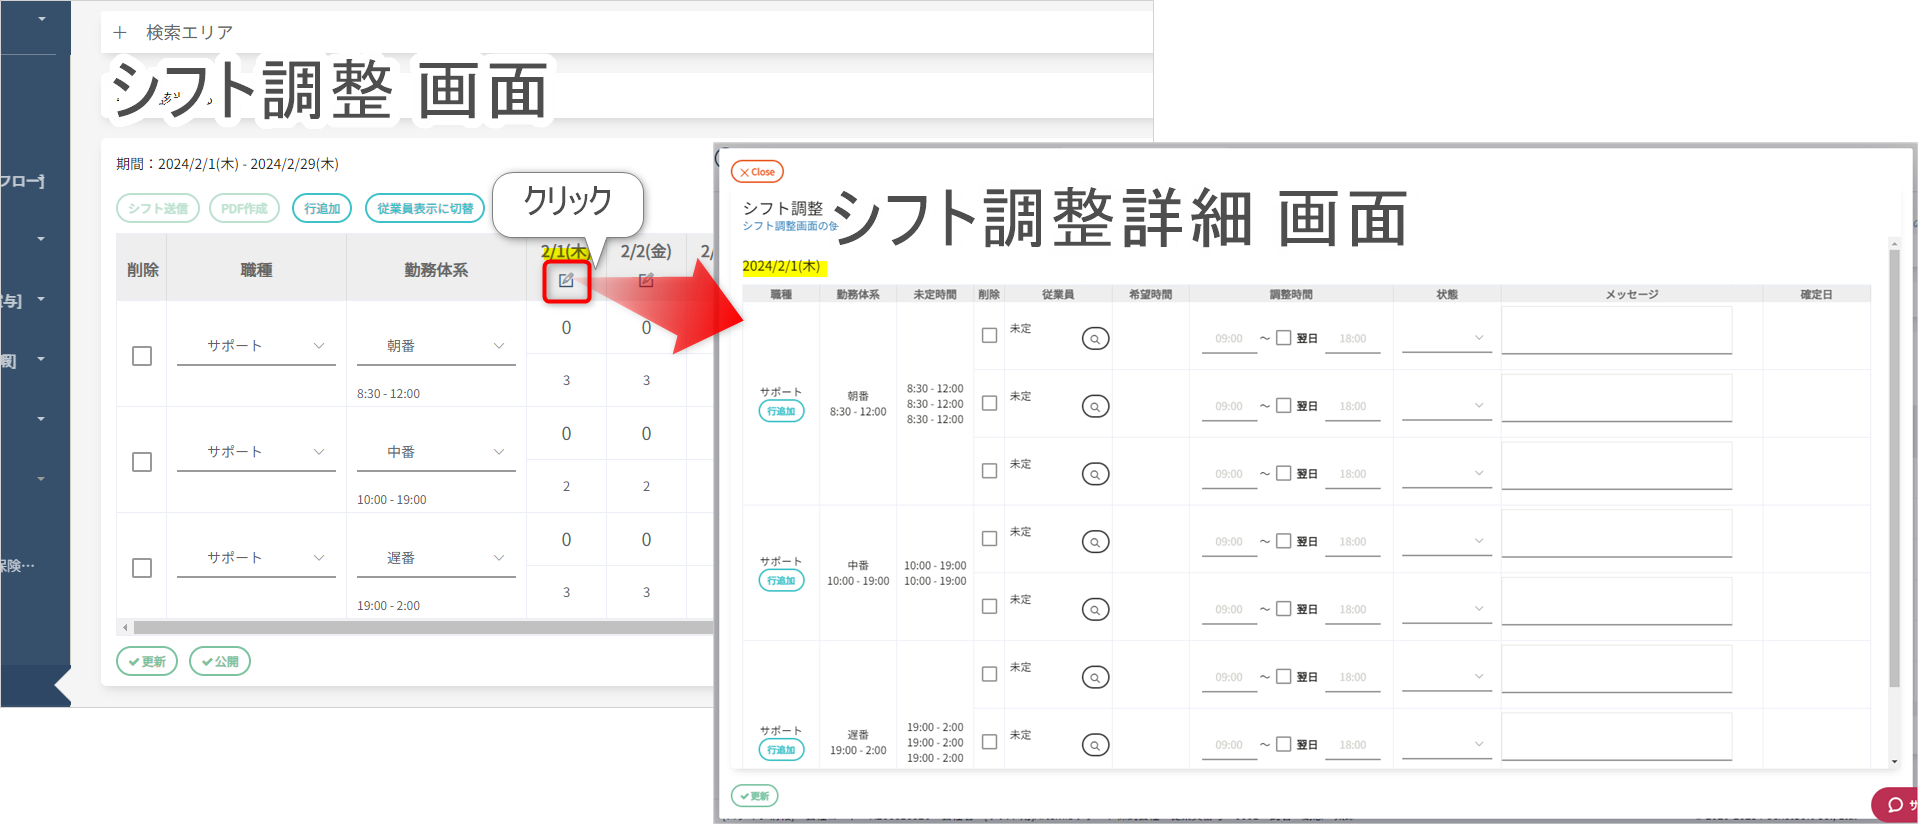The image size is (1923, 829).
Task: Open the chat bubble icon at bottom right
Action: 1895,805
